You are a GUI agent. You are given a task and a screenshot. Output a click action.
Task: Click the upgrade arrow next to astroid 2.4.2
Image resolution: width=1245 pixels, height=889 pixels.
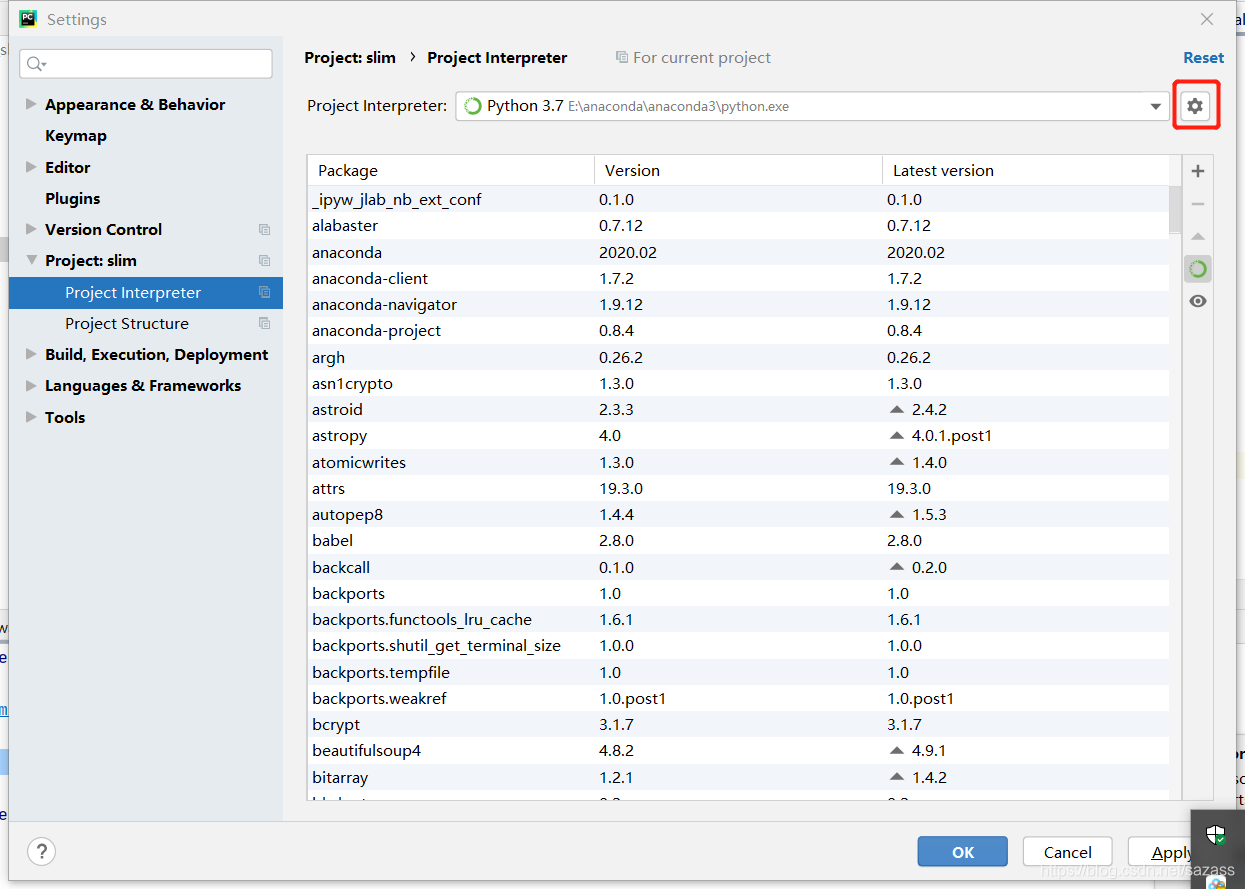coord(897,410)
